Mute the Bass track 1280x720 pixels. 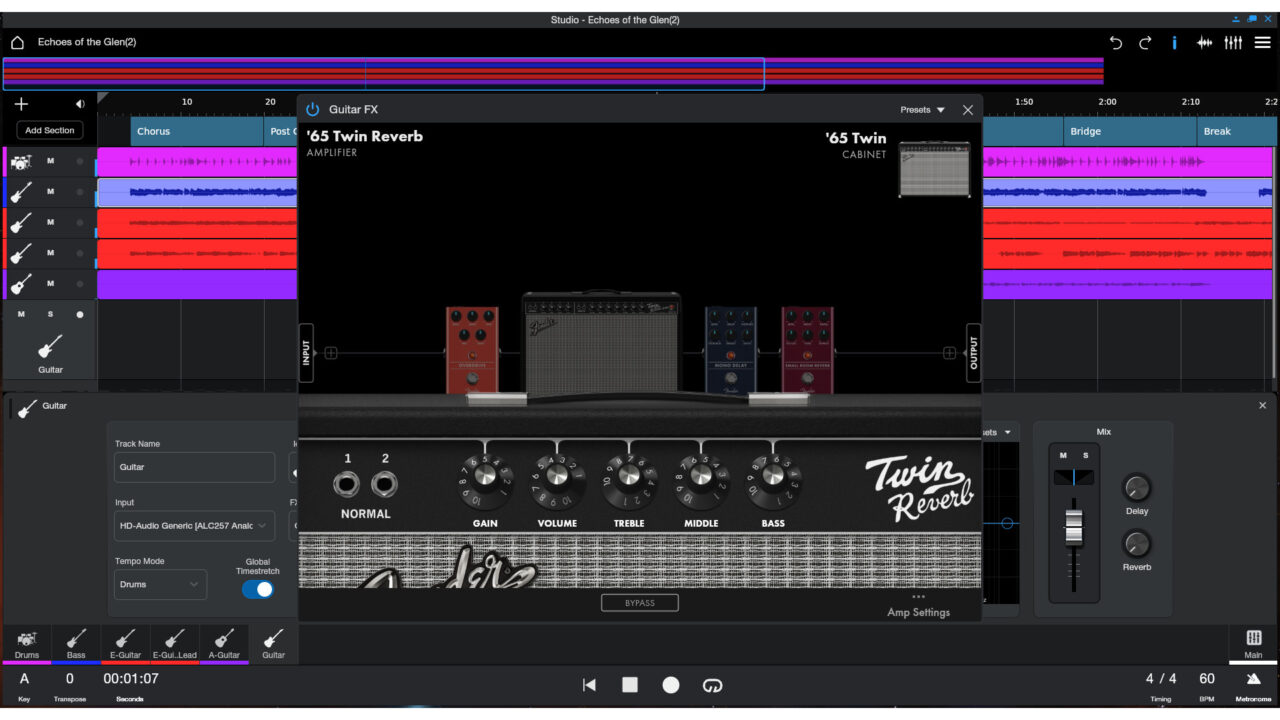click(51, 192)
